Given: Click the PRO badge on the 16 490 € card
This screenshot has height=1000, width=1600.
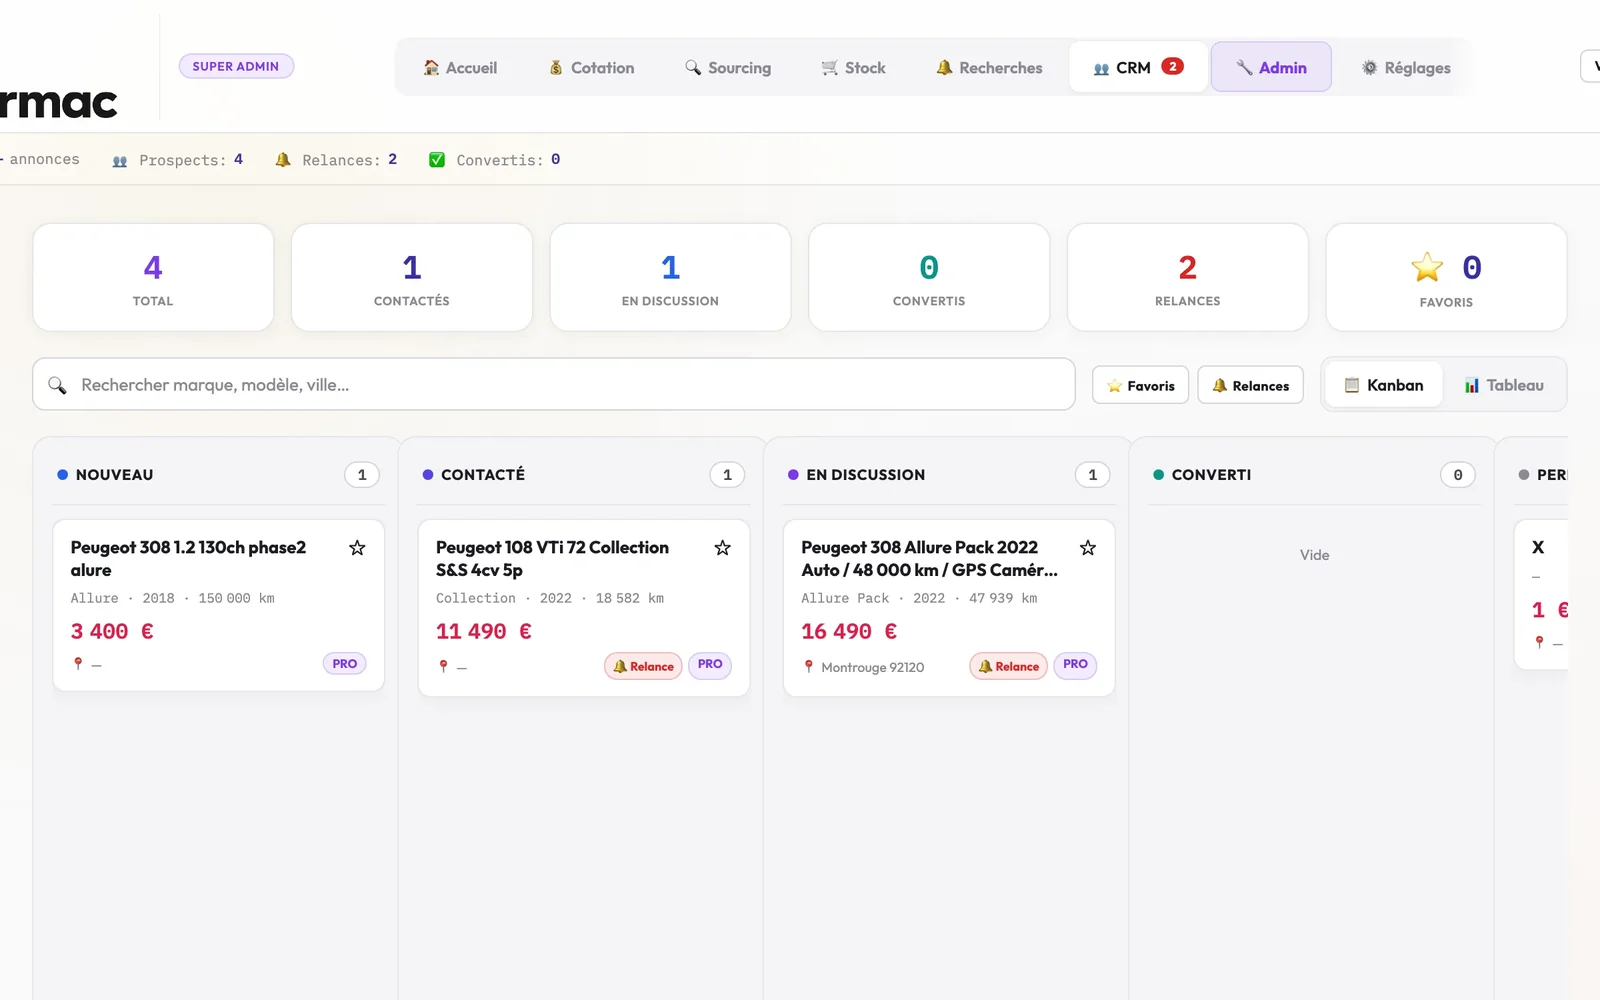Looking at the screenshot, I should 1075,664.
